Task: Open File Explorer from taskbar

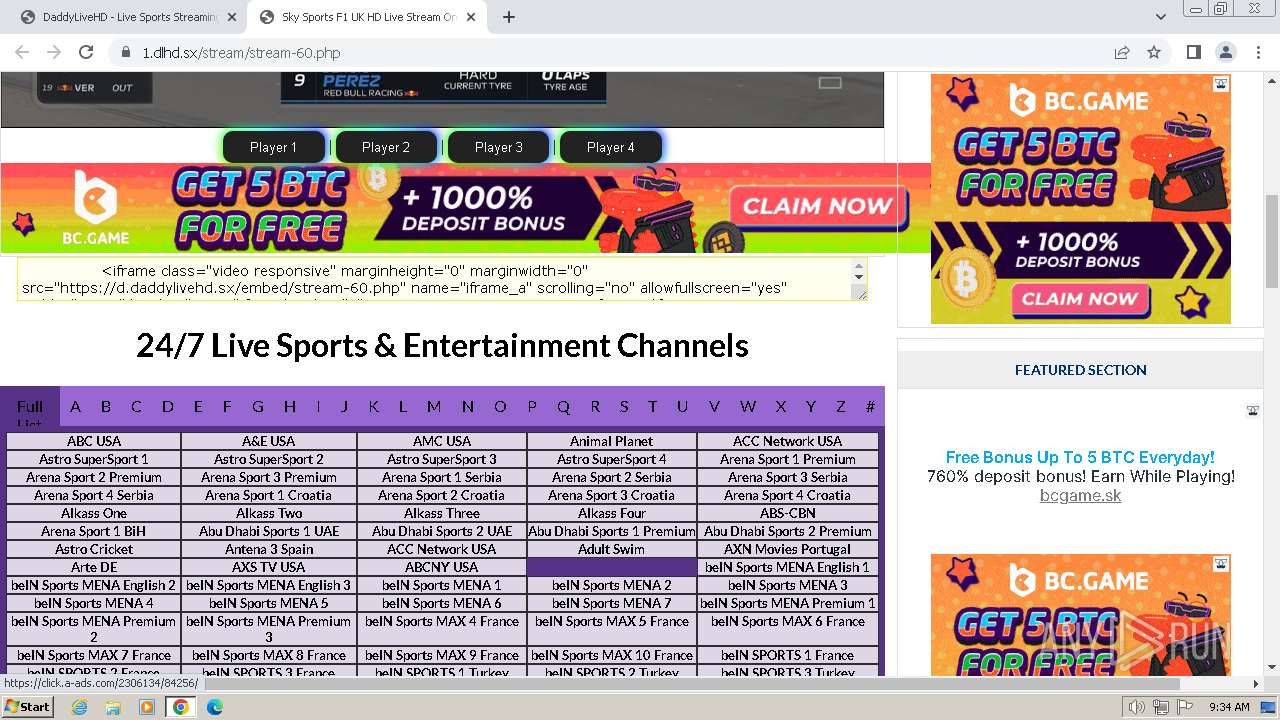Action: (x=113, y=707)
